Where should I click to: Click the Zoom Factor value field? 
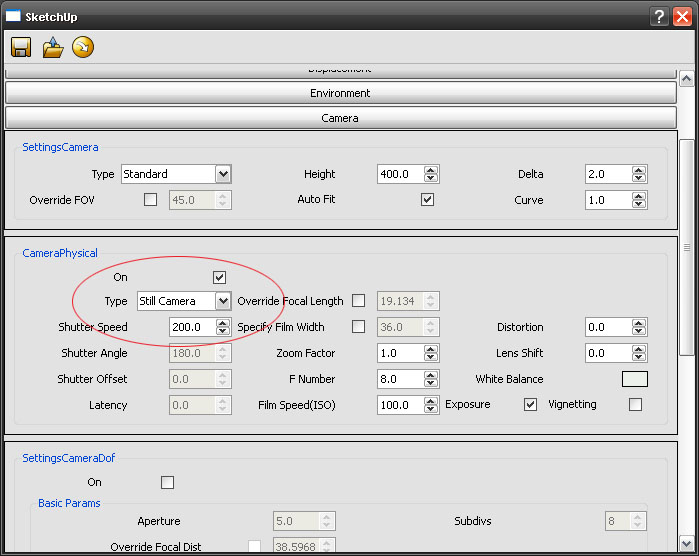pos(400,353)
